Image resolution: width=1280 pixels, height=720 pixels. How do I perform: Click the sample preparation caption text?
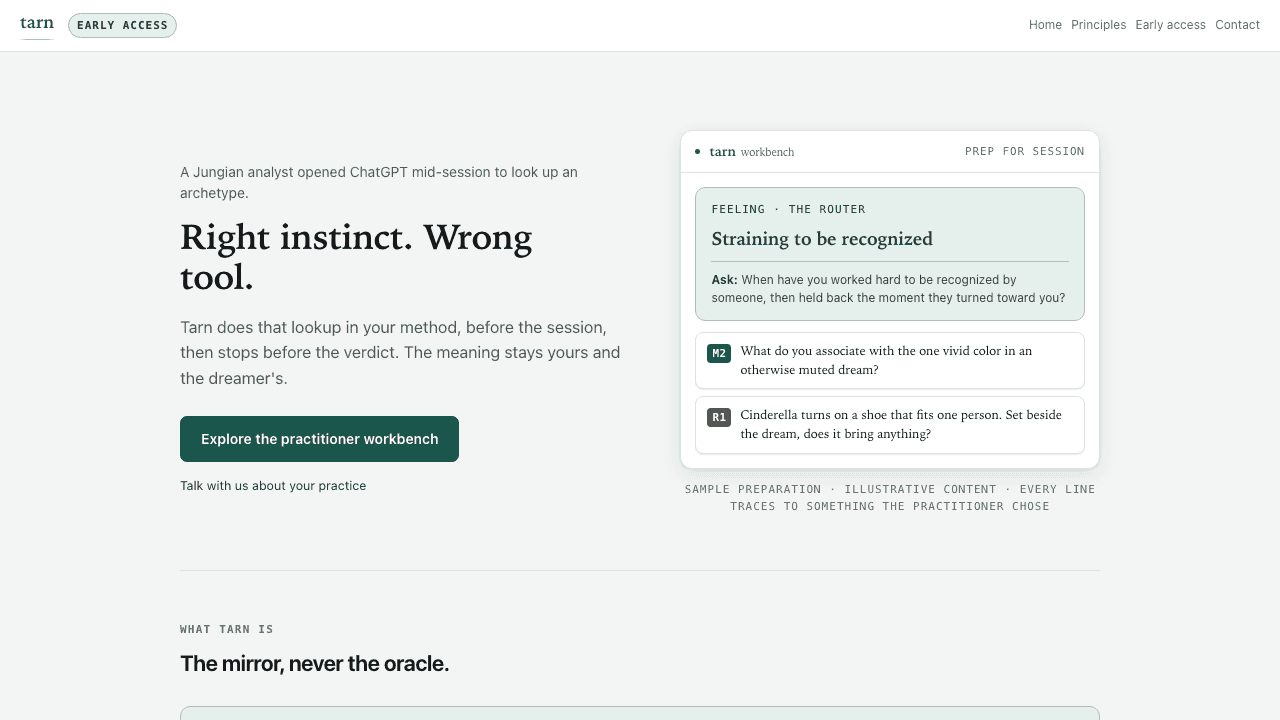tap(890, 497)
